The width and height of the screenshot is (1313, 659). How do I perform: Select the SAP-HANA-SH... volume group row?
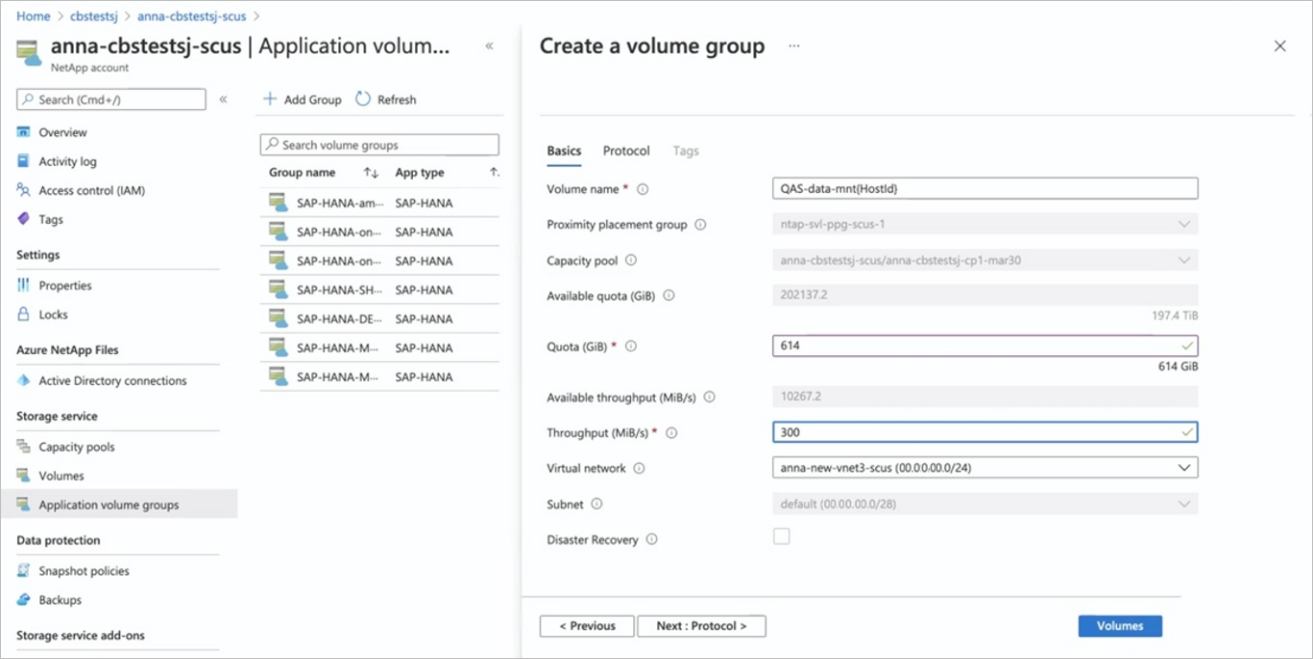coord(379,290)
